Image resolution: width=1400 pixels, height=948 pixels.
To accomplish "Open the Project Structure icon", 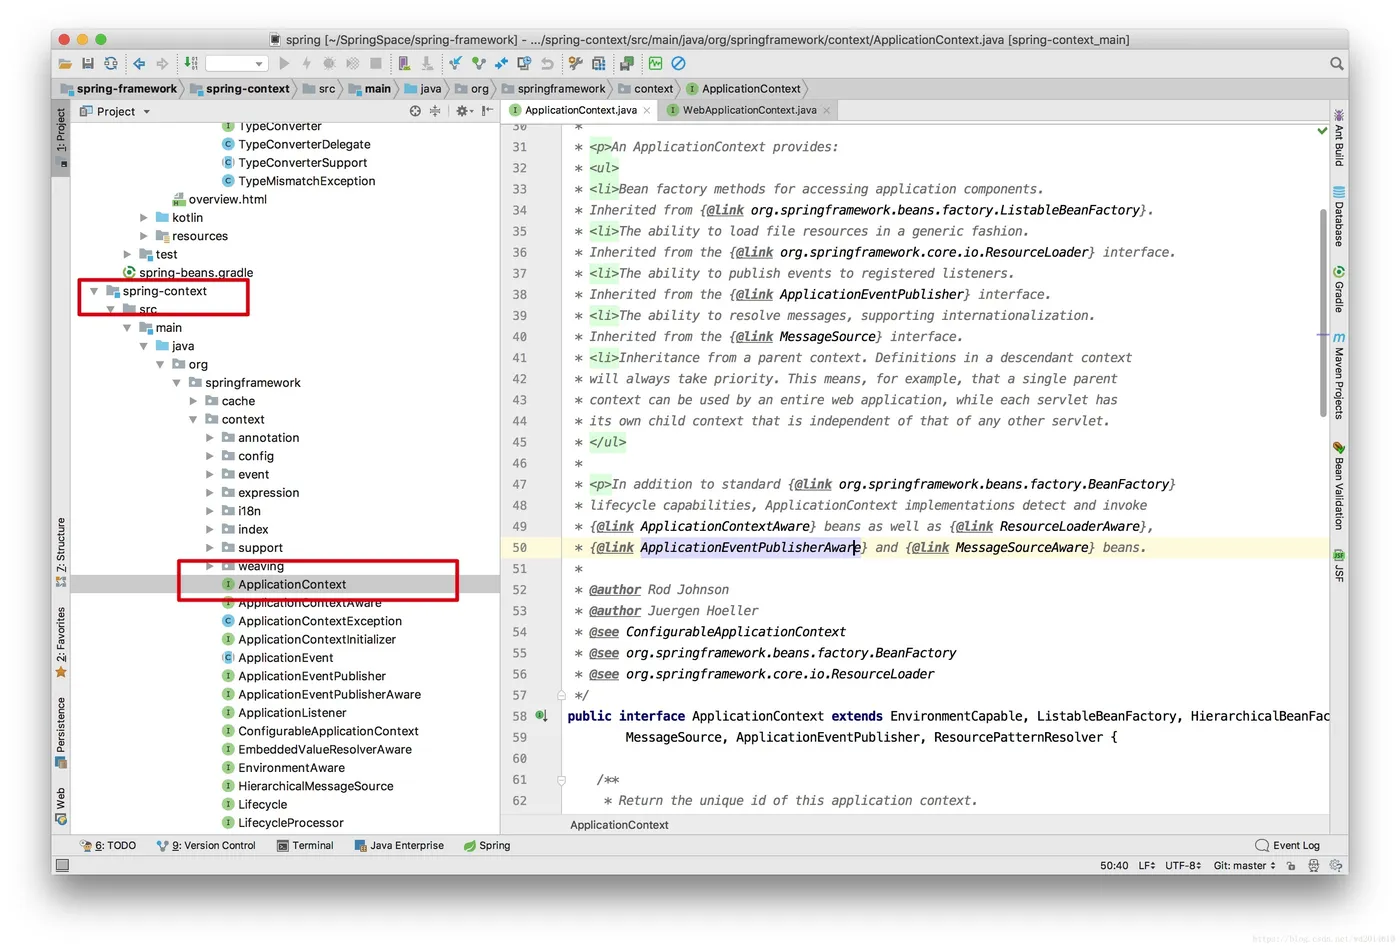I will tap(598, 63).
